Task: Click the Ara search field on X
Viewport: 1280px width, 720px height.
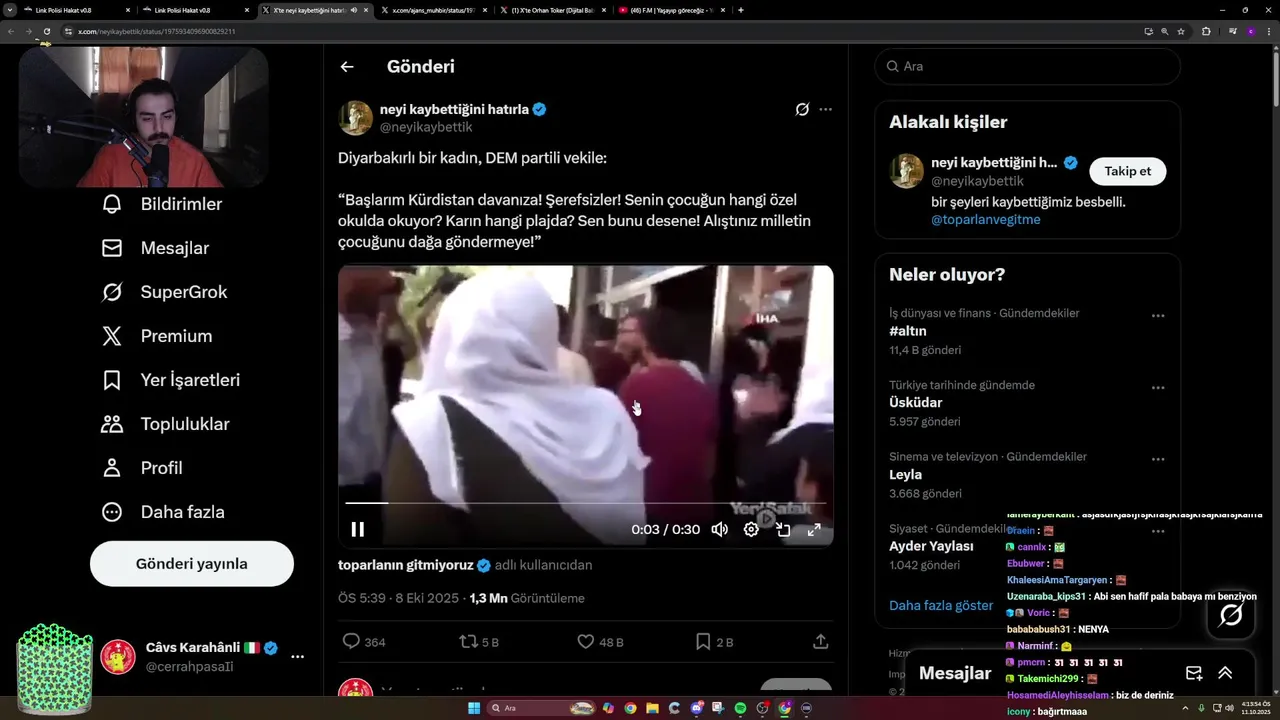Action: [x=1028, y=66]
